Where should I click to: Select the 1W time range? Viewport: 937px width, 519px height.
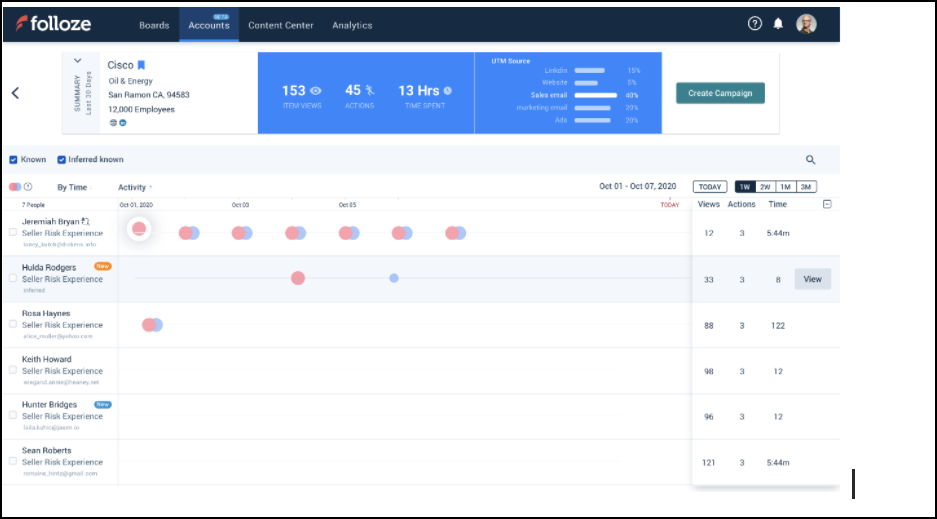[x=745, y=187]
